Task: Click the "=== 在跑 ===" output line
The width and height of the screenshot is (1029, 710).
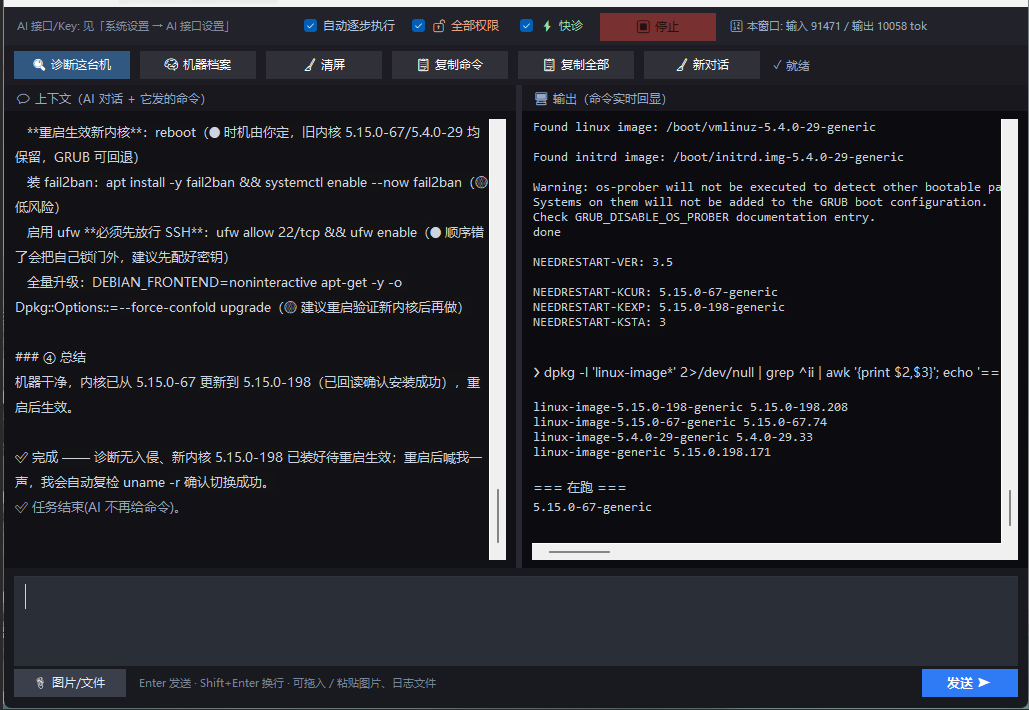Action: 579,488
